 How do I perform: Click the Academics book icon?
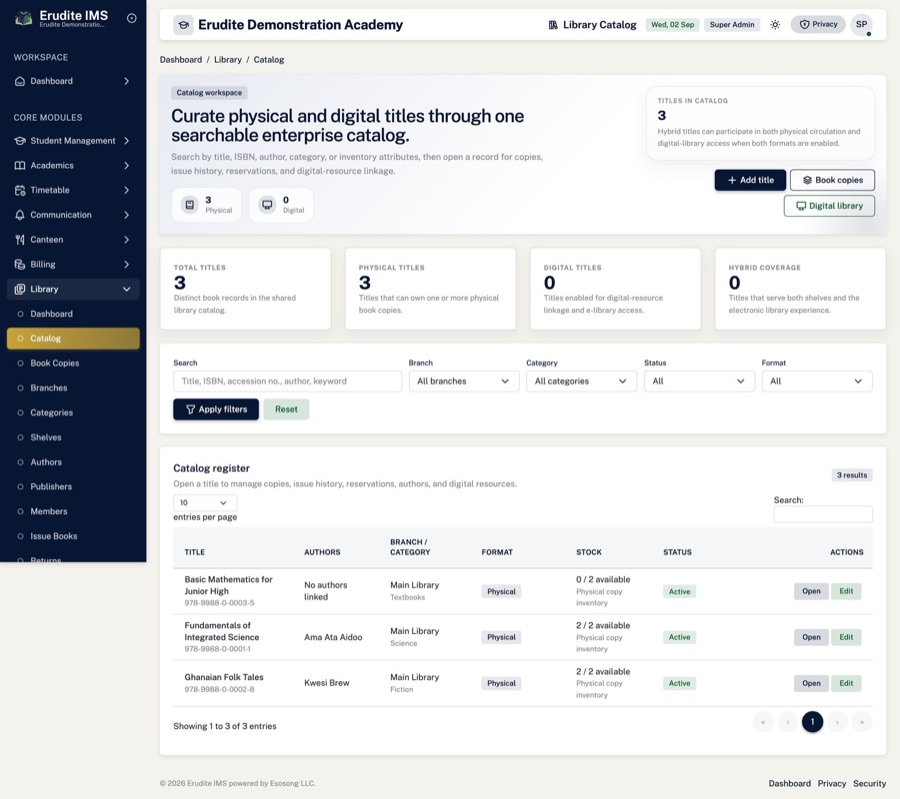20,165
